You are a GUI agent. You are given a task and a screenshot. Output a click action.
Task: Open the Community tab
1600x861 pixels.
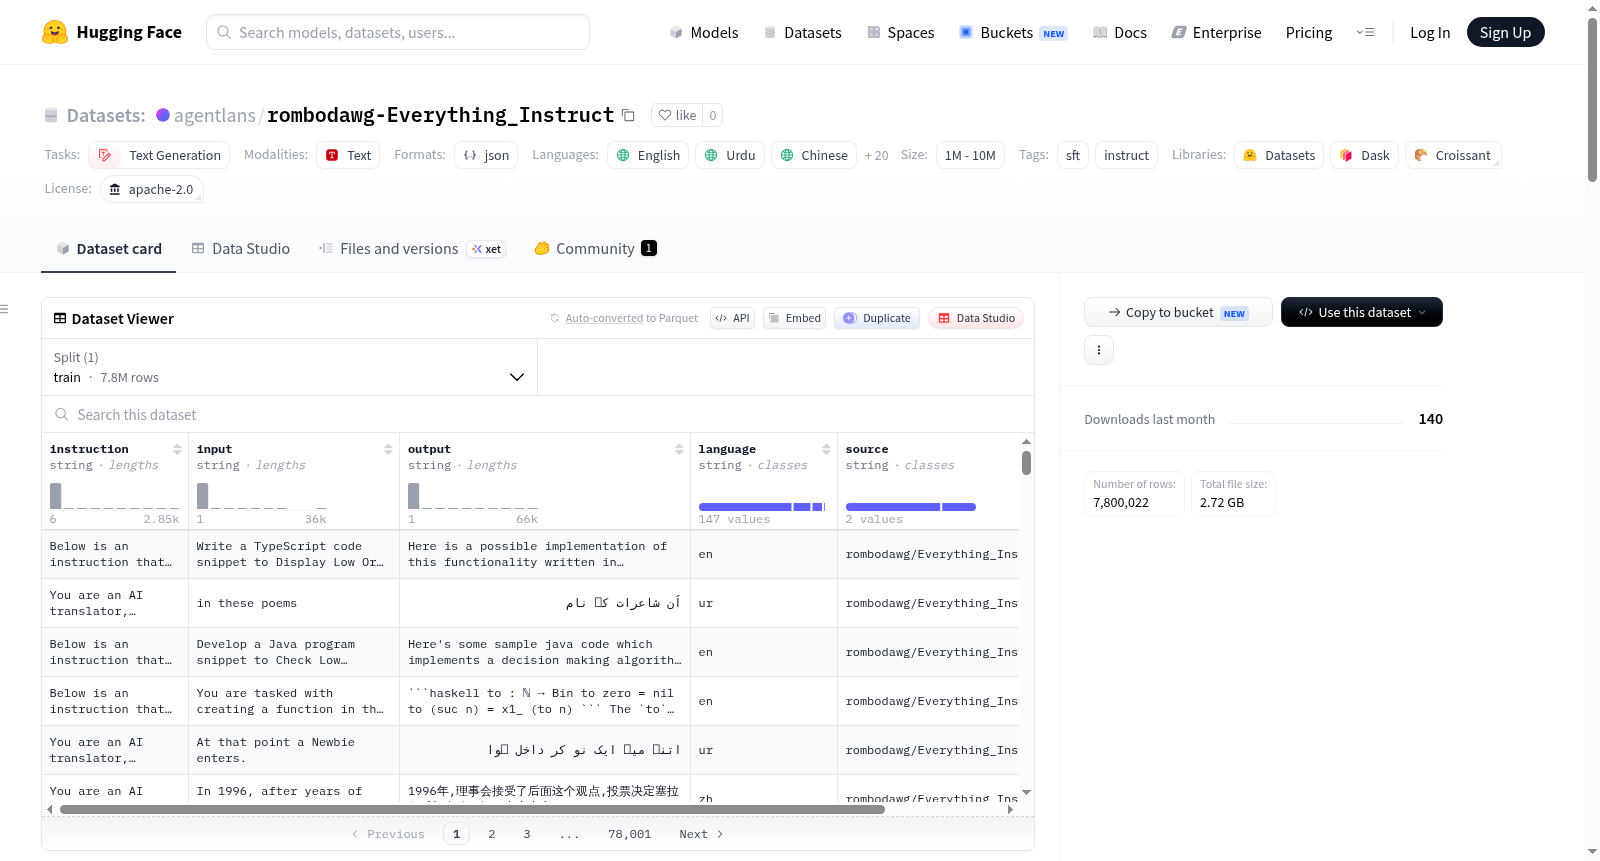pyautogui.click(x=596, y=248)
